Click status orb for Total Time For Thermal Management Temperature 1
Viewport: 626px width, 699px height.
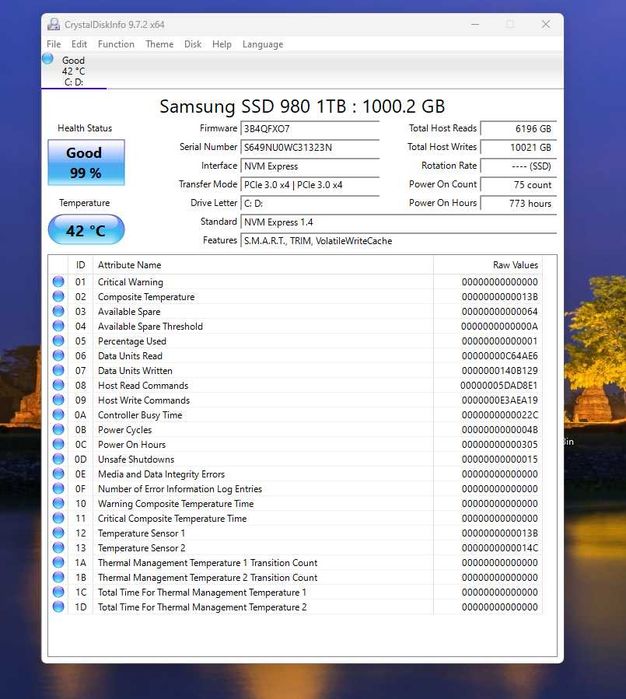[x=58, y=591]
